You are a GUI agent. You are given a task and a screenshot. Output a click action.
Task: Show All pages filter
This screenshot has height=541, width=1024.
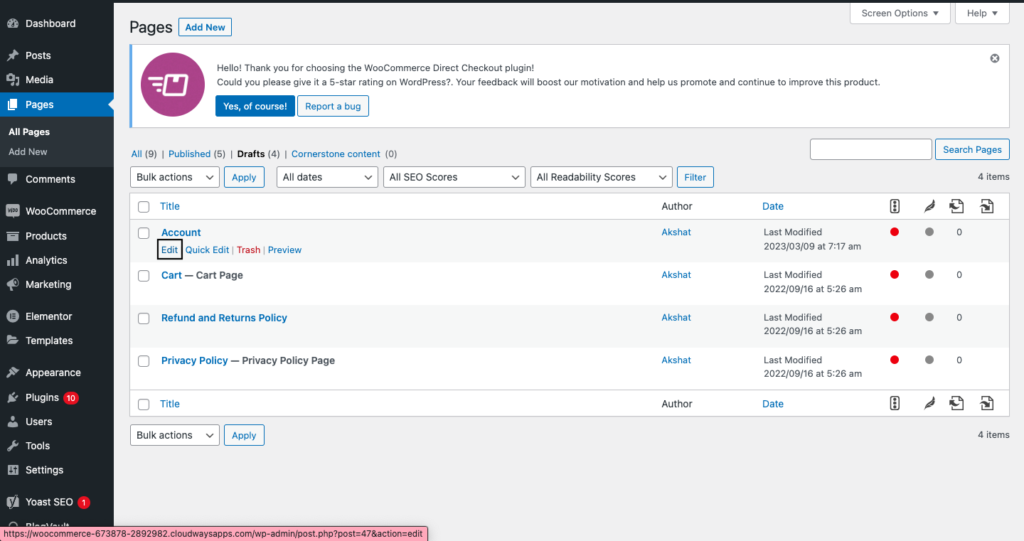(136, 154)
